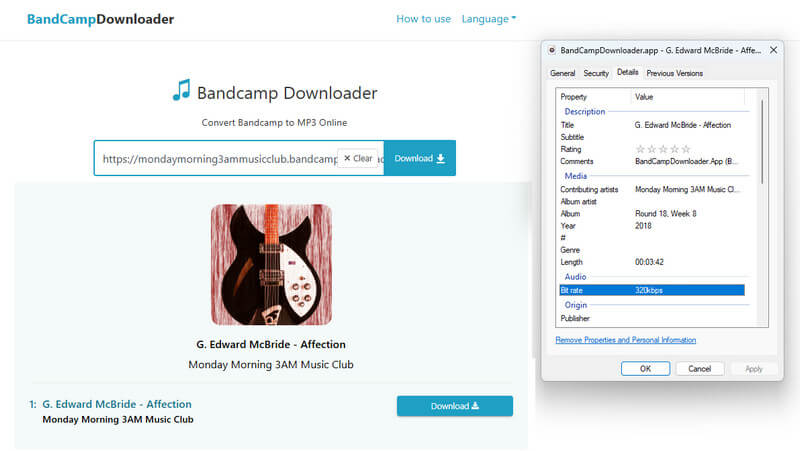Click Cancel in the Properties dialog
The width and height of the screenshot is (800, 451).
[x=699, y=368]
